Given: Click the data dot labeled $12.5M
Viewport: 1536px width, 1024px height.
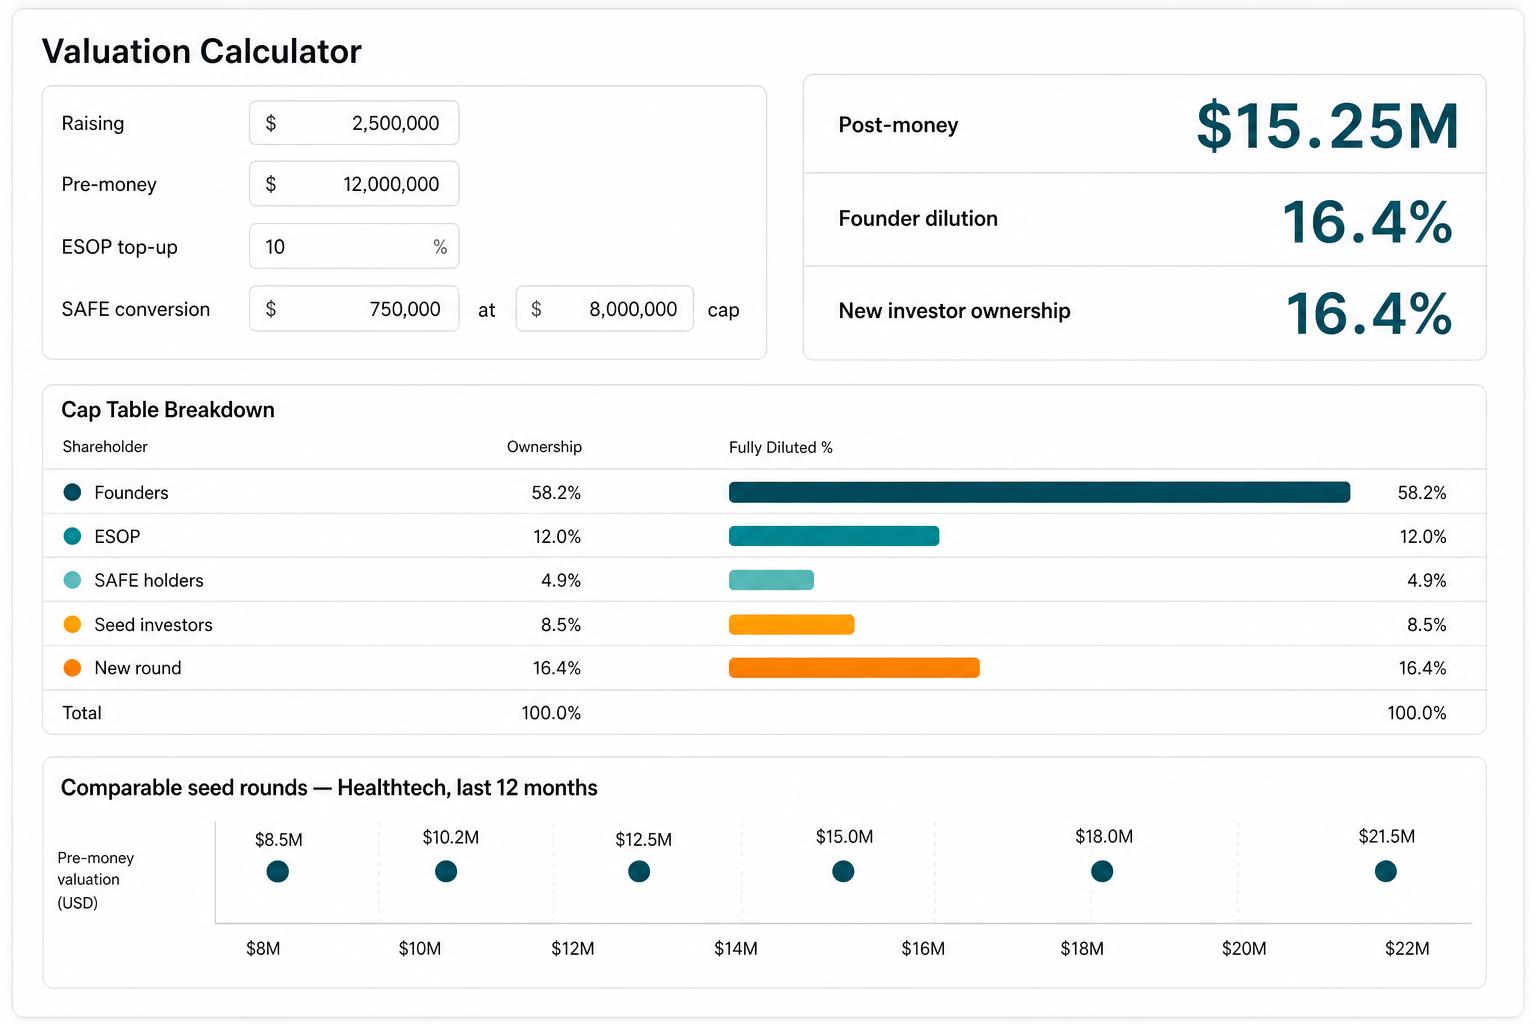Looking at the screenshot, I should pyautogui.click(x=639, y=872).
